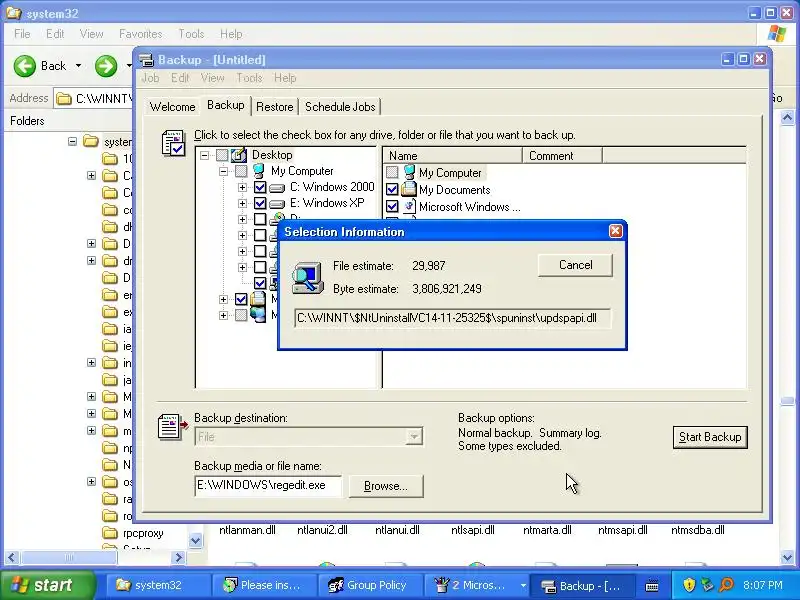Viewport: 800px width, 600px height.
Task: Toggle the Desktop checkbox in the tree
Action: point(222,155)
